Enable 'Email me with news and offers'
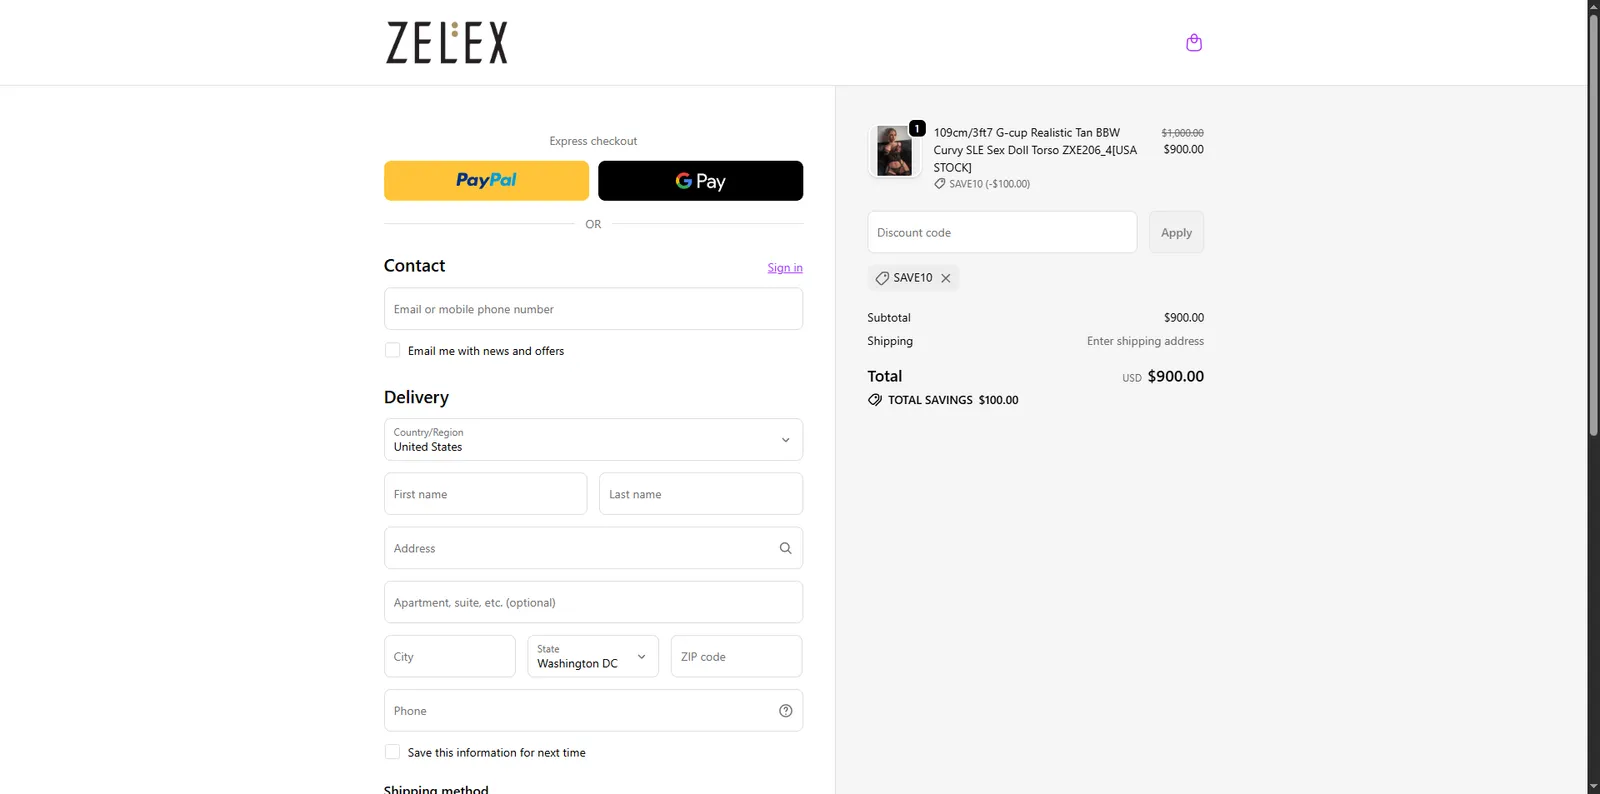Screen dimensions: 1600x794 (x=392, y=350)
